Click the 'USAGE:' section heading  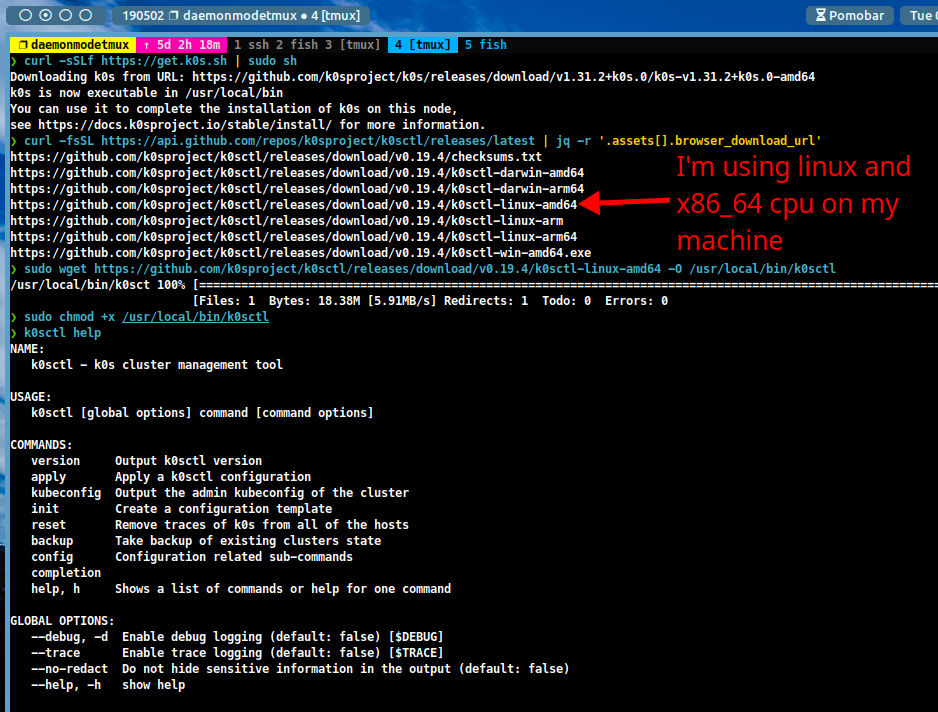coord(31,397)
